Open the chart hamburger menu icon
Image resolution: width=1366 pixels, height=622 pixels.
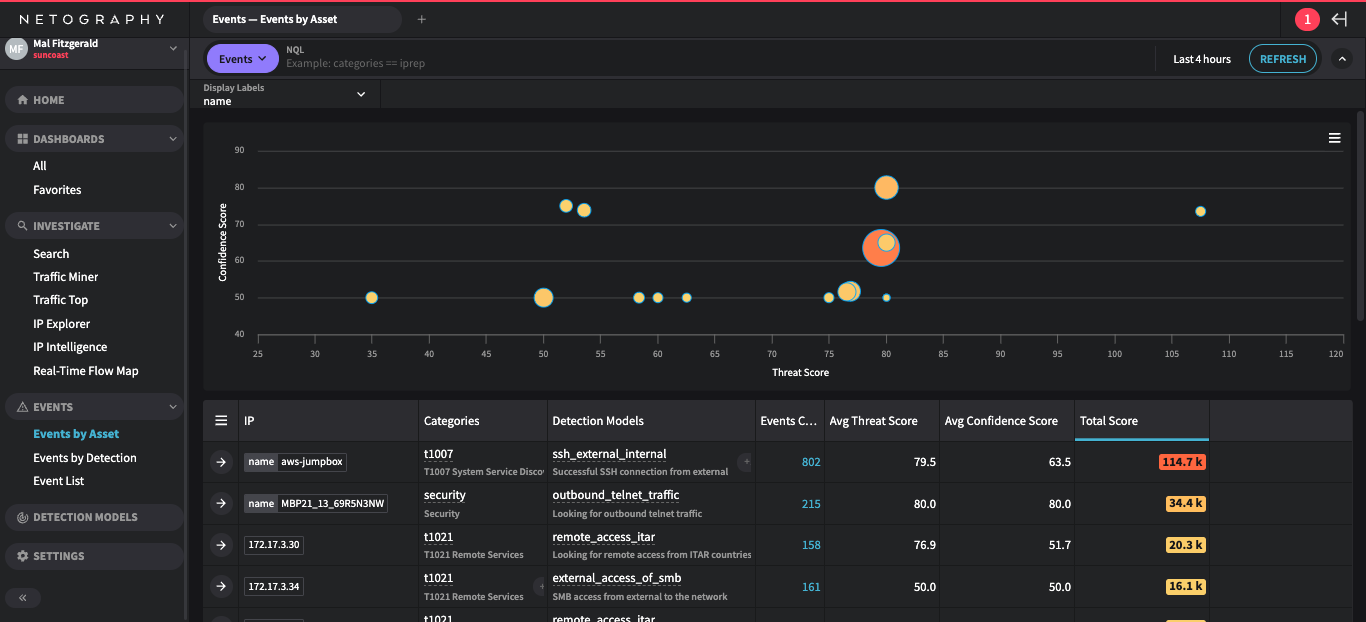coord(1334,138)
